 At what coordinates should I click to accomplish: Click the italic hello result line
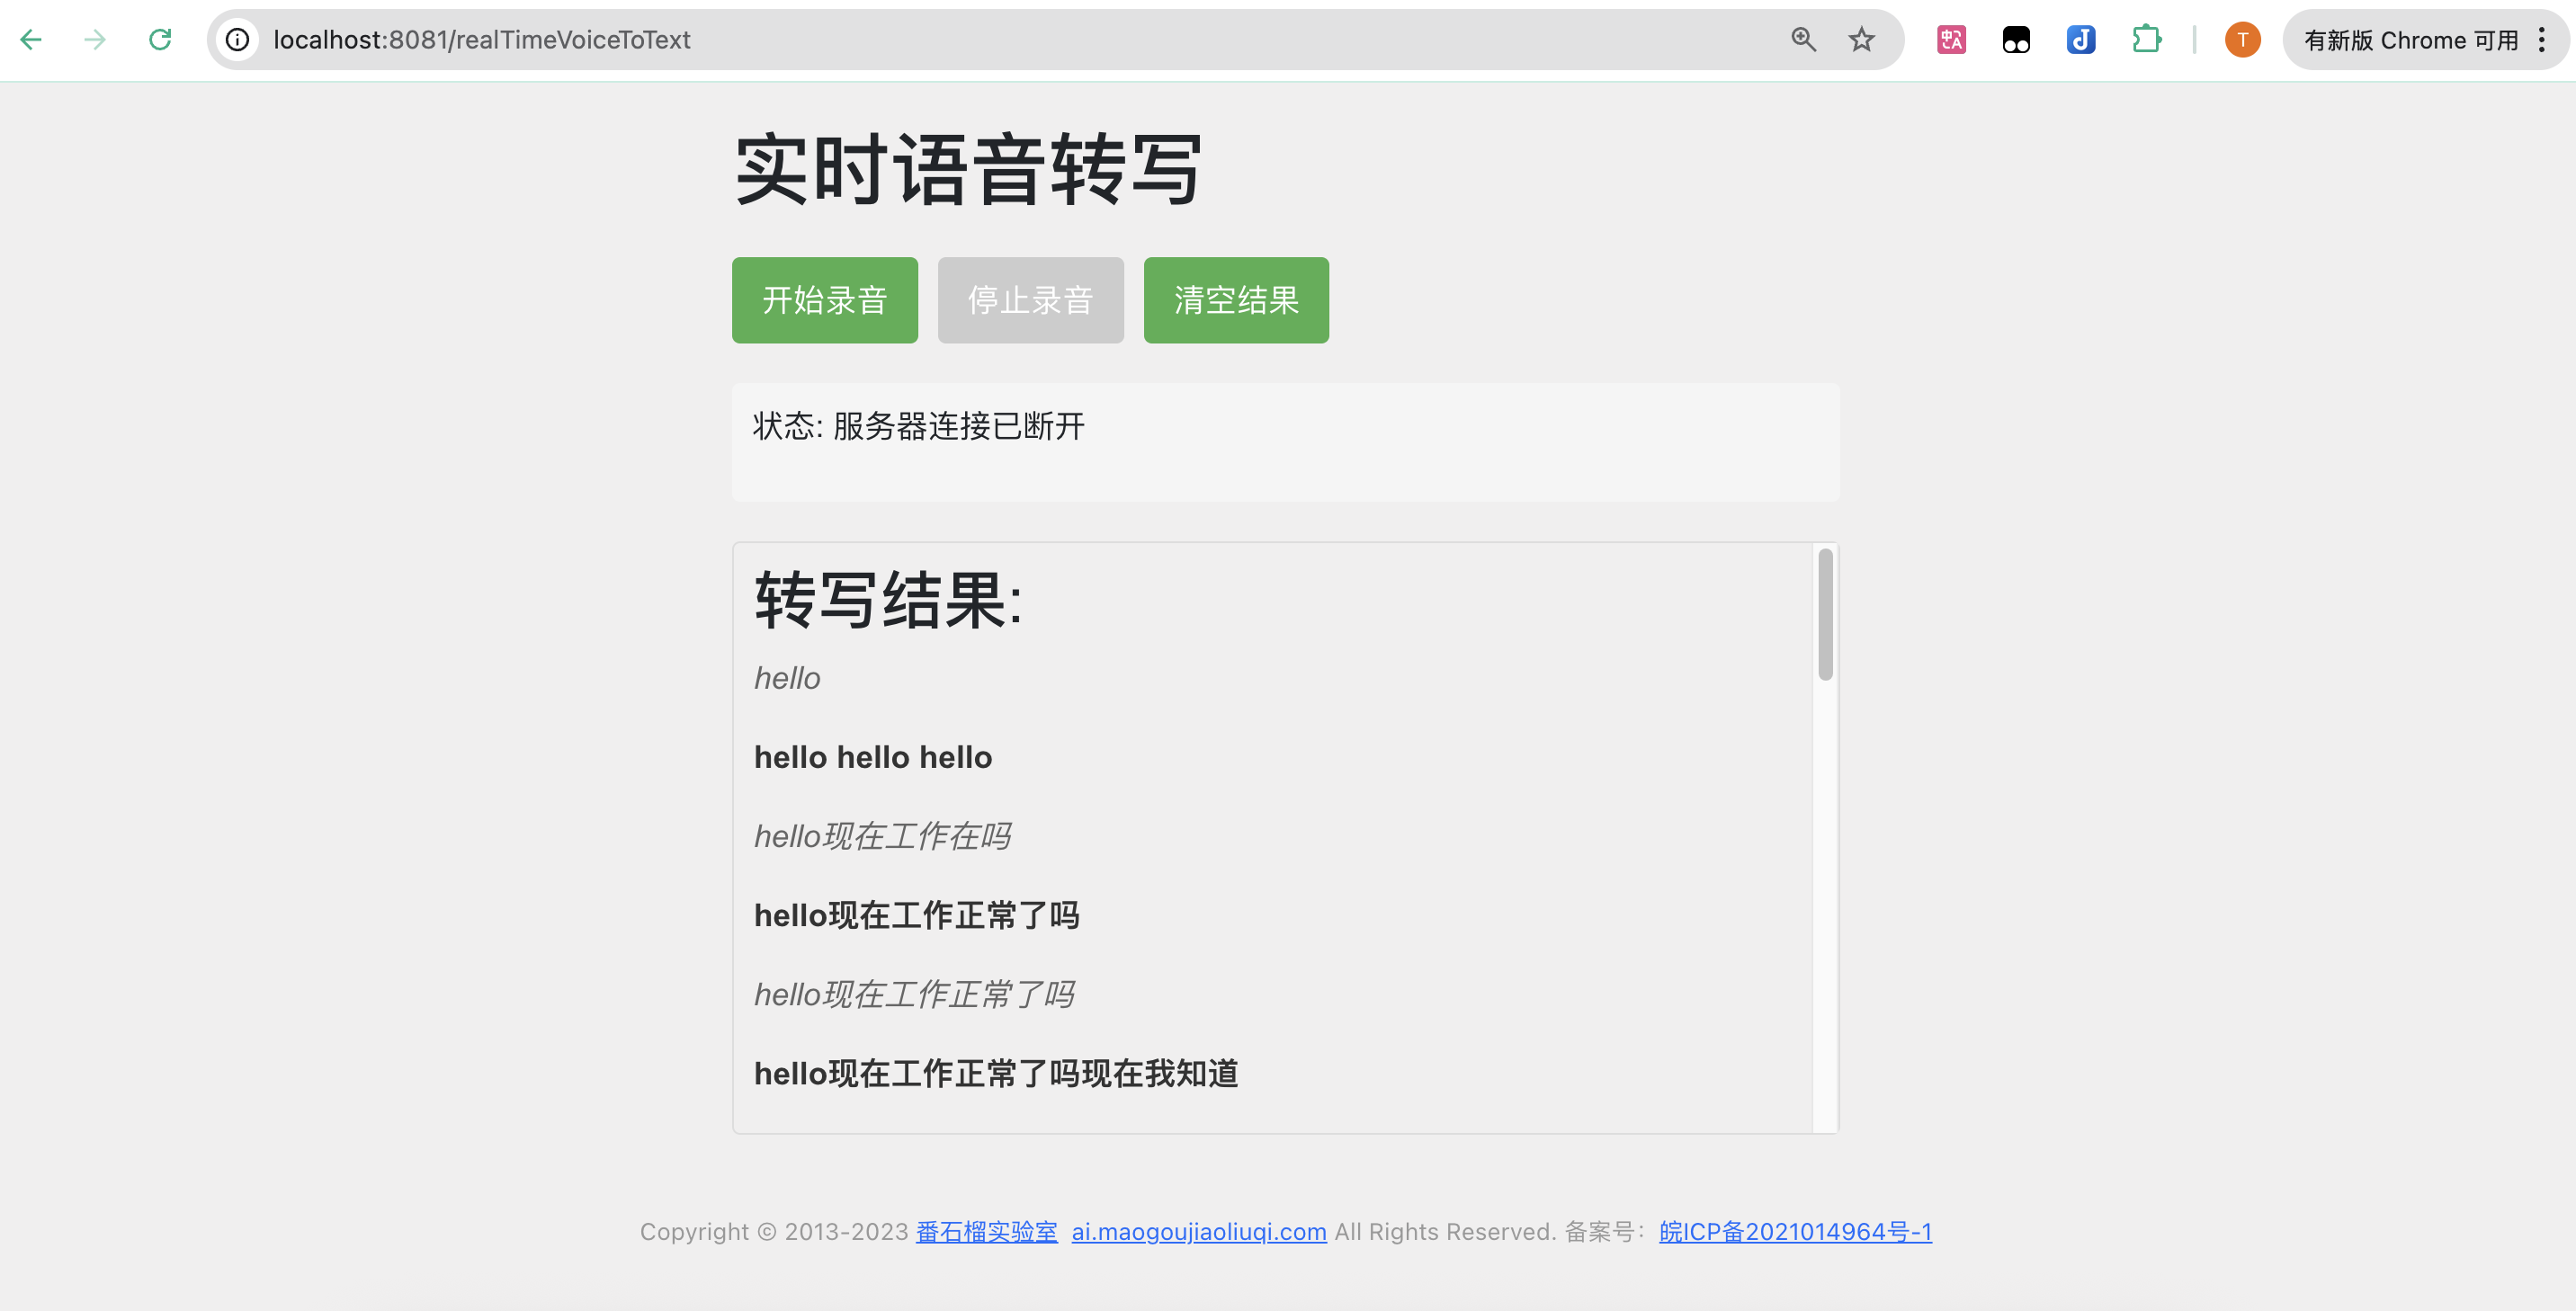pyautogui.click(x=787, y=678)
